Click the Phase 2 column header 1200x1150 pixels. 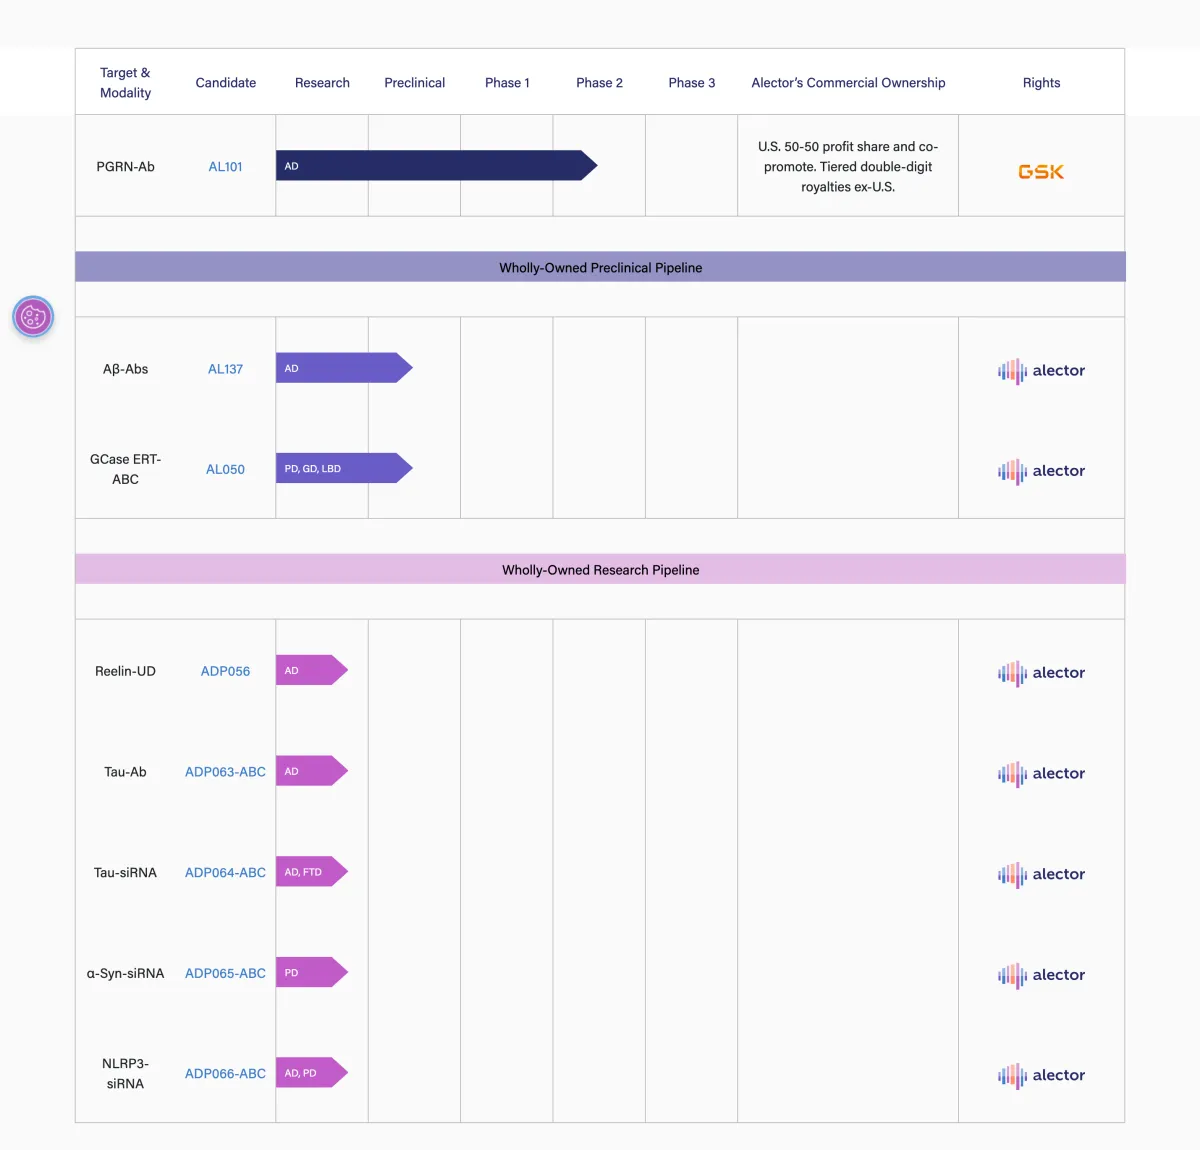[599, 83]
